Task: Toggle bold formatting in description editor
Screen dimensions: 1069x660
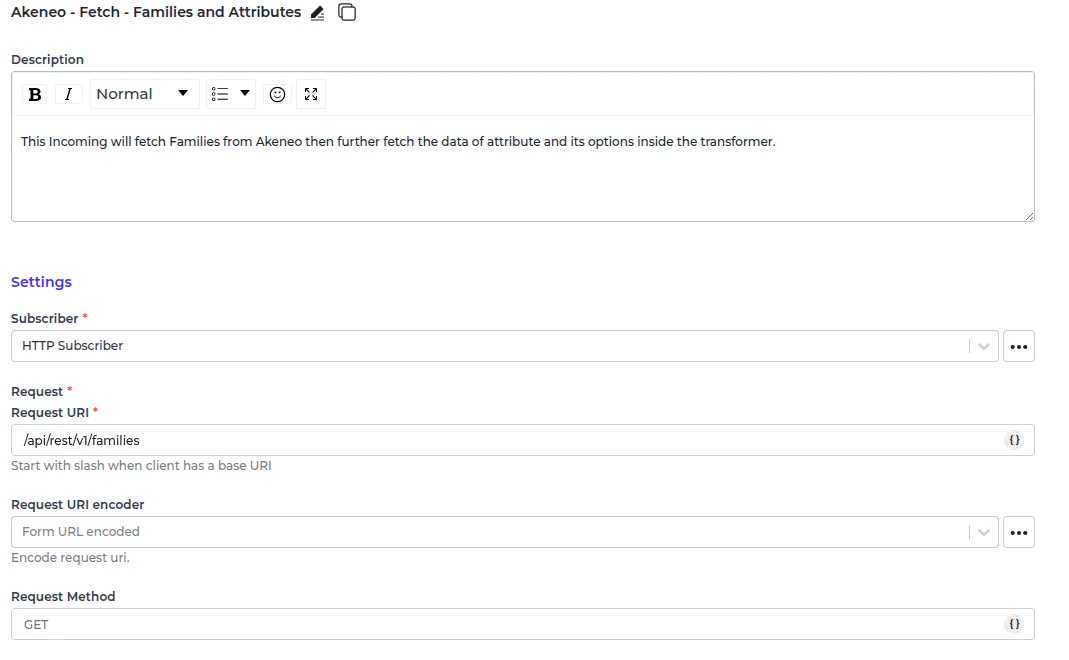Action: (35, 94)
